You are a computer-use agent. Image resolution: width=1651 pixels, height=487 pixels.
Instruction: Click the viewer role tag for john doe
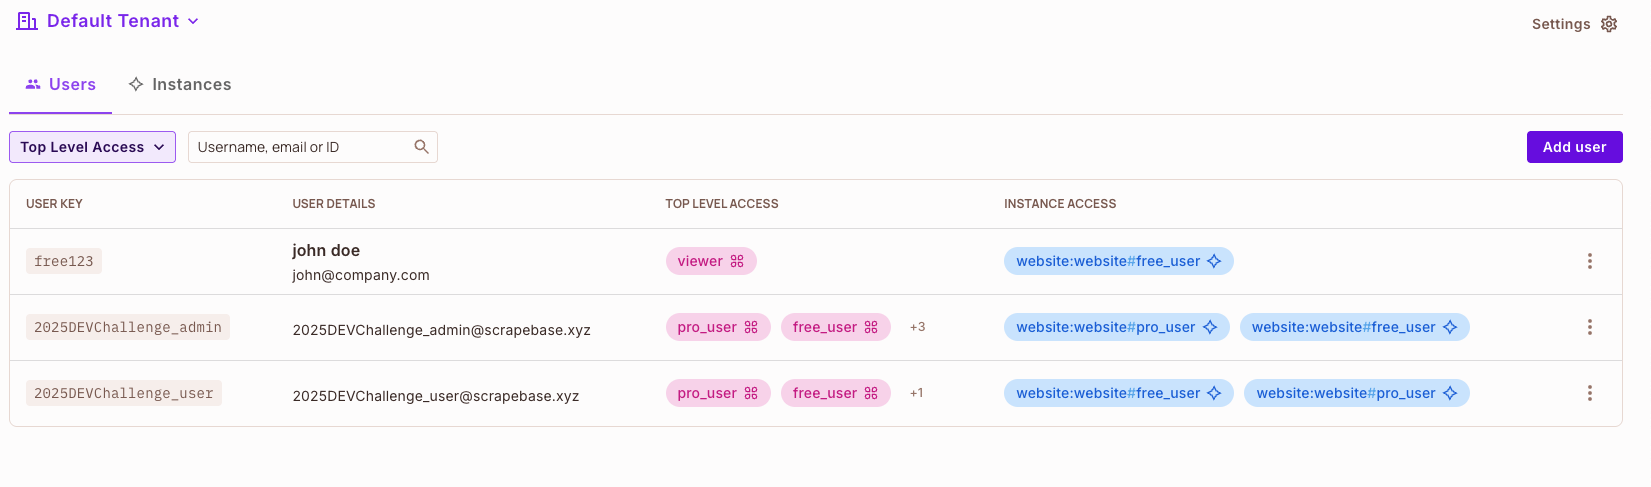click(711, 261)
